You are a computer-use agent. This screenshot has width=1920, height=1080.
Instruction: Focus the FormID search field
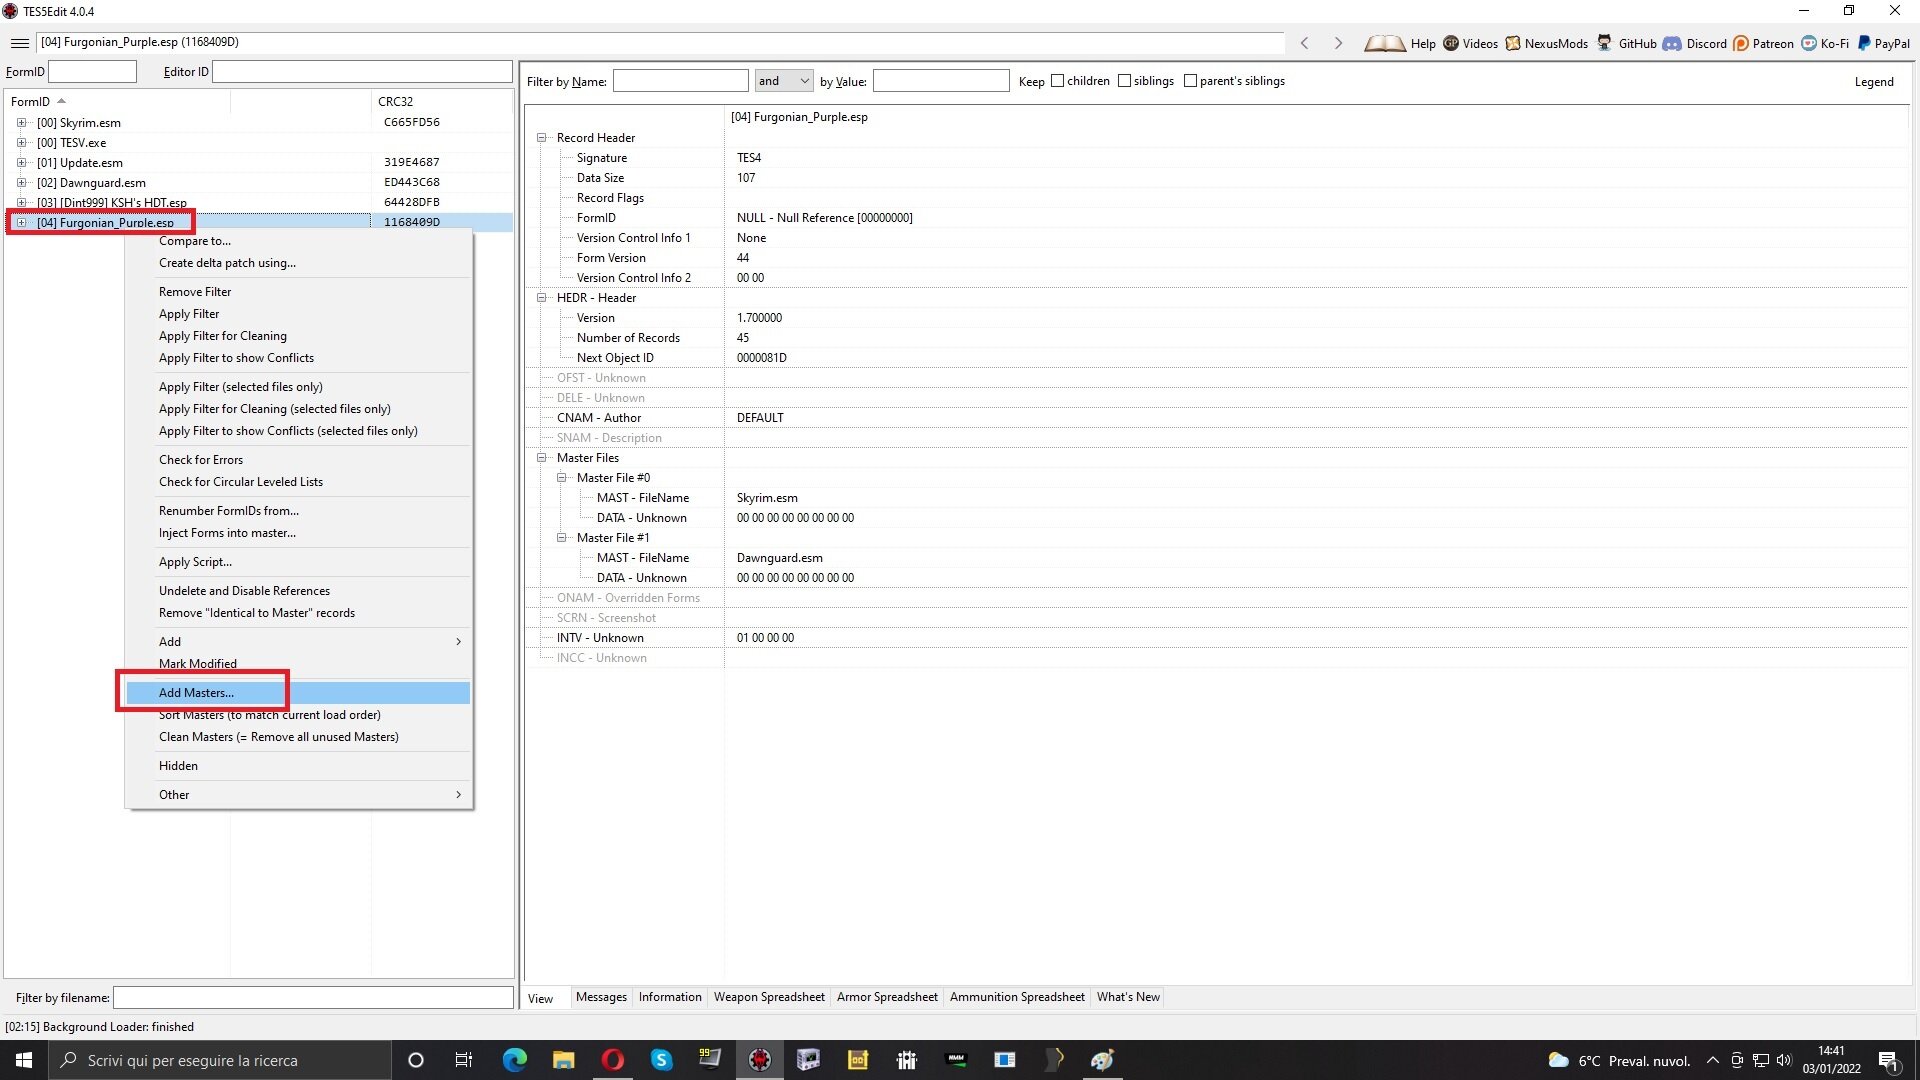pos(92,72)
